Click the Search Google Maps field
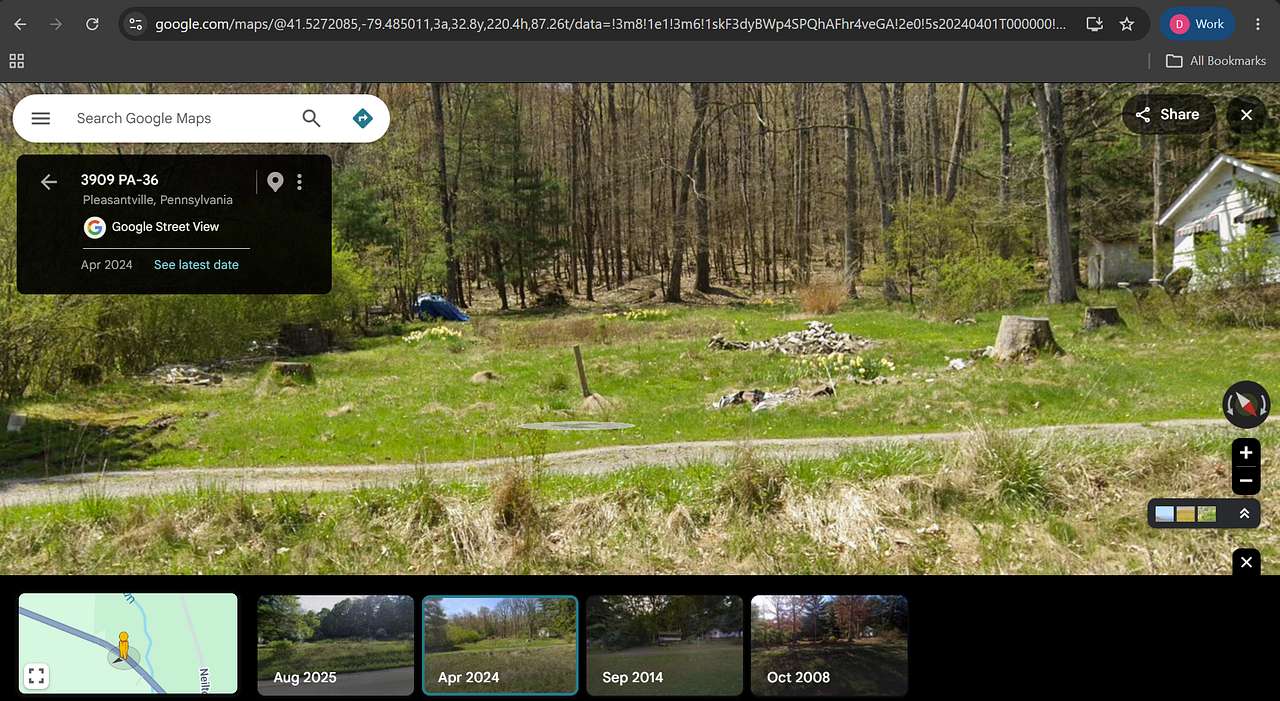This screenshot has height=701, width=1280. point(180,118)
